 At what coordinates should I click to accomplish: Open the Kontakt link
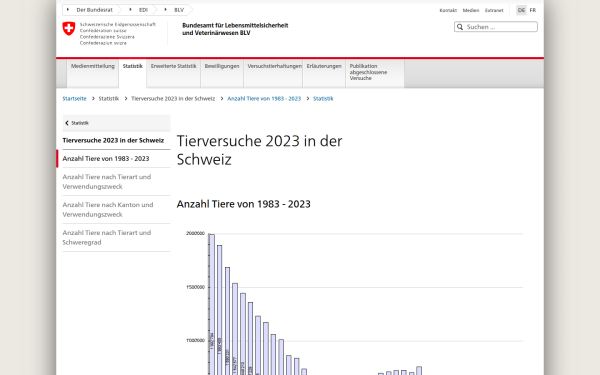pos(448,10)
